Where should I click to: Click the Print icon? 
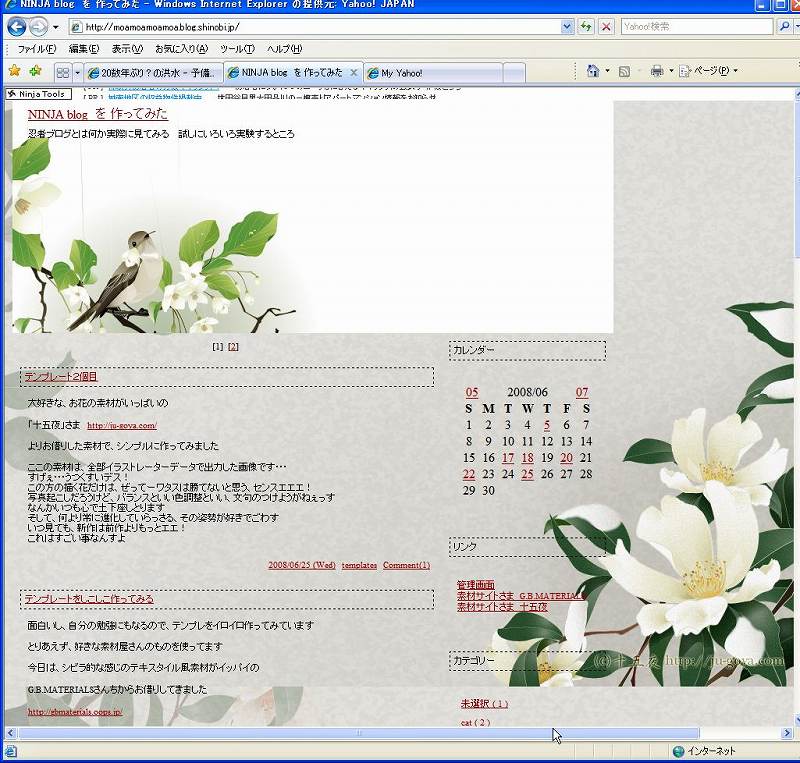pos(657,71)
